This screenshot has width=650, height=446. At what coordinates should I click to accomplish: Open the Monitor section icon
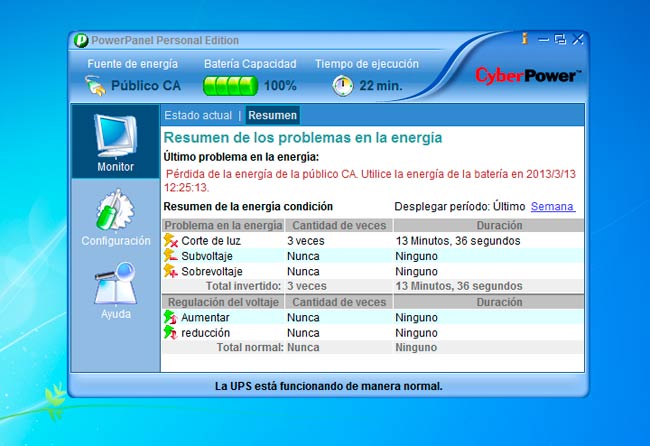pos(116,137)
